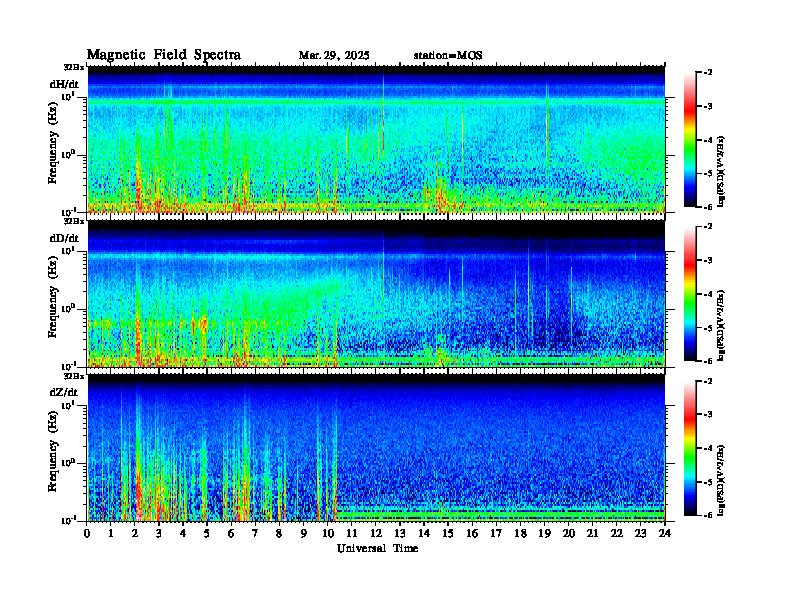Click hour '16' on the time axis
This screenshot has height=612, width=792.
pos(472,533)
